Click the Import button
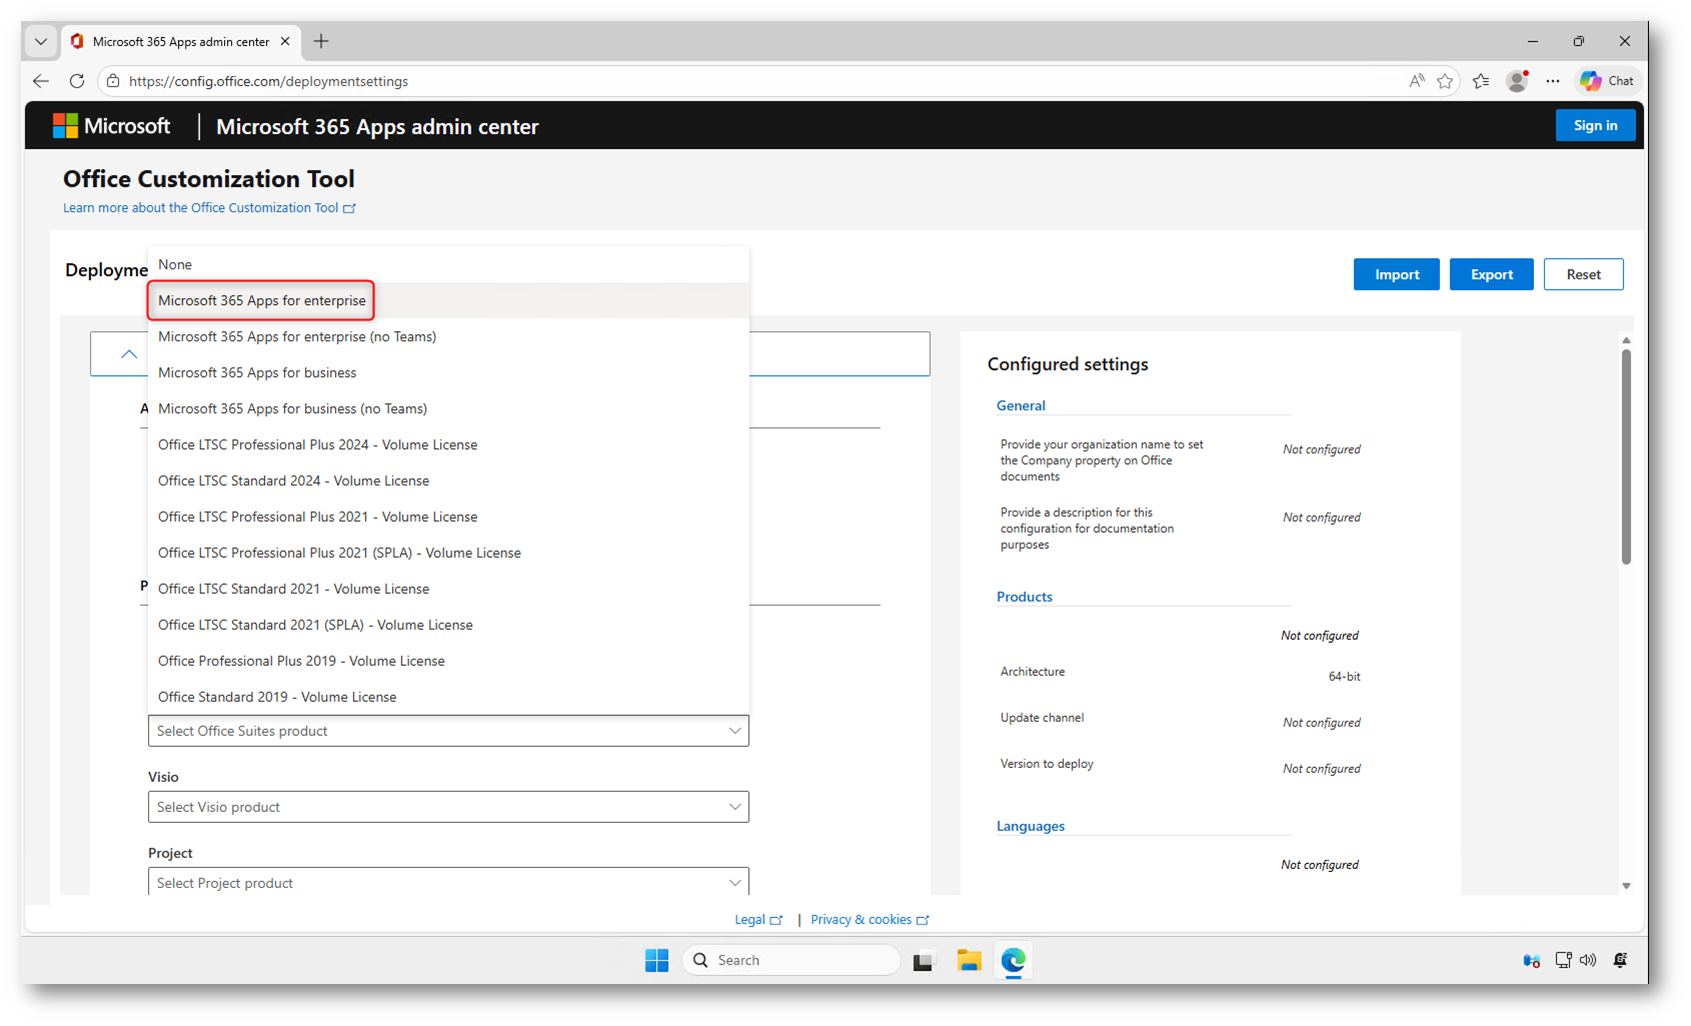This screenshot has height=1026, width=1691. point(1396,274)
